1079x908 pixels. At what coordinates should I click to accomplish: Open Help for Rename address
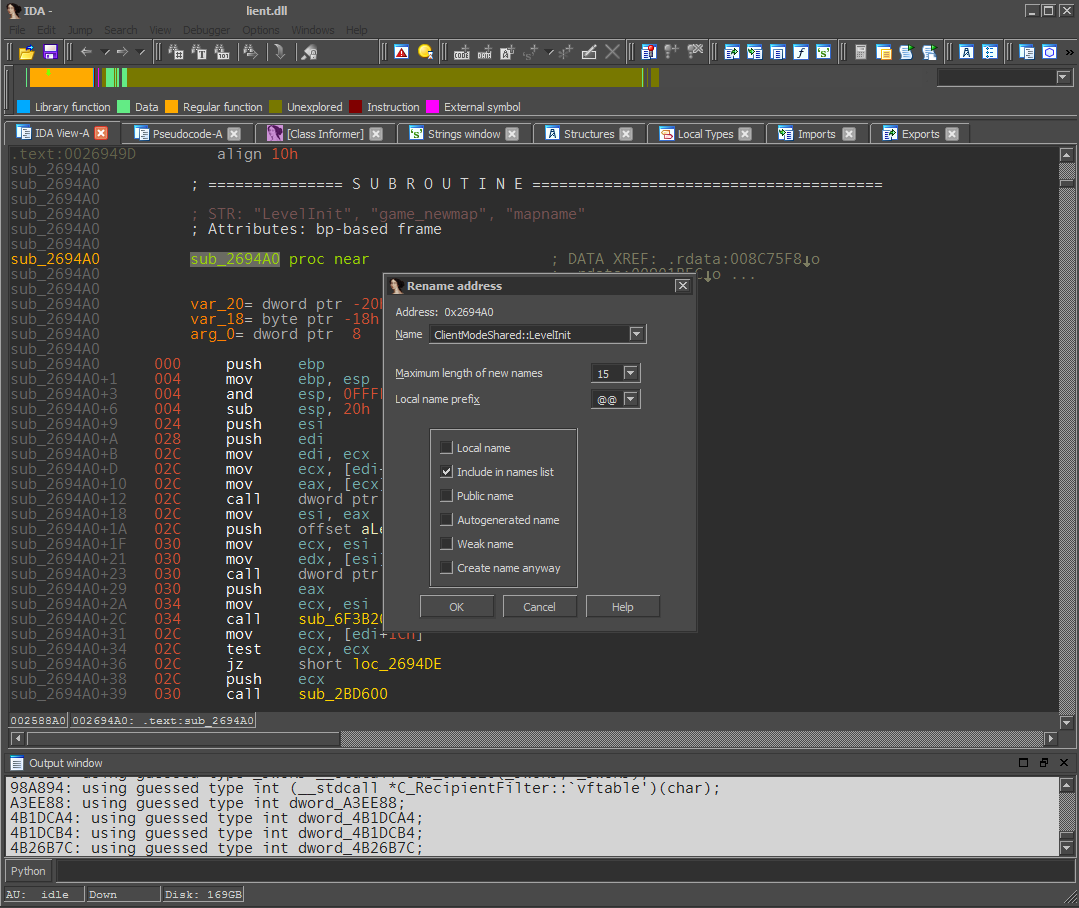coord(623,607)
